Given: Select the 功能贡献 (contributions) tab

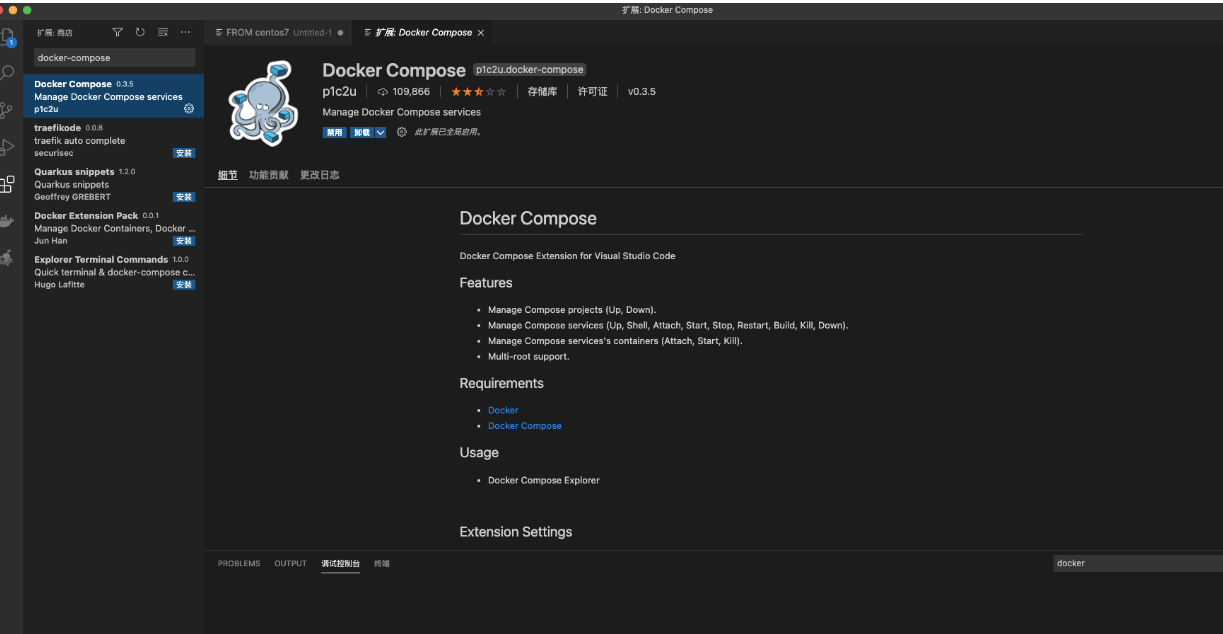Looking at the screenshot, I should [269, 175].
